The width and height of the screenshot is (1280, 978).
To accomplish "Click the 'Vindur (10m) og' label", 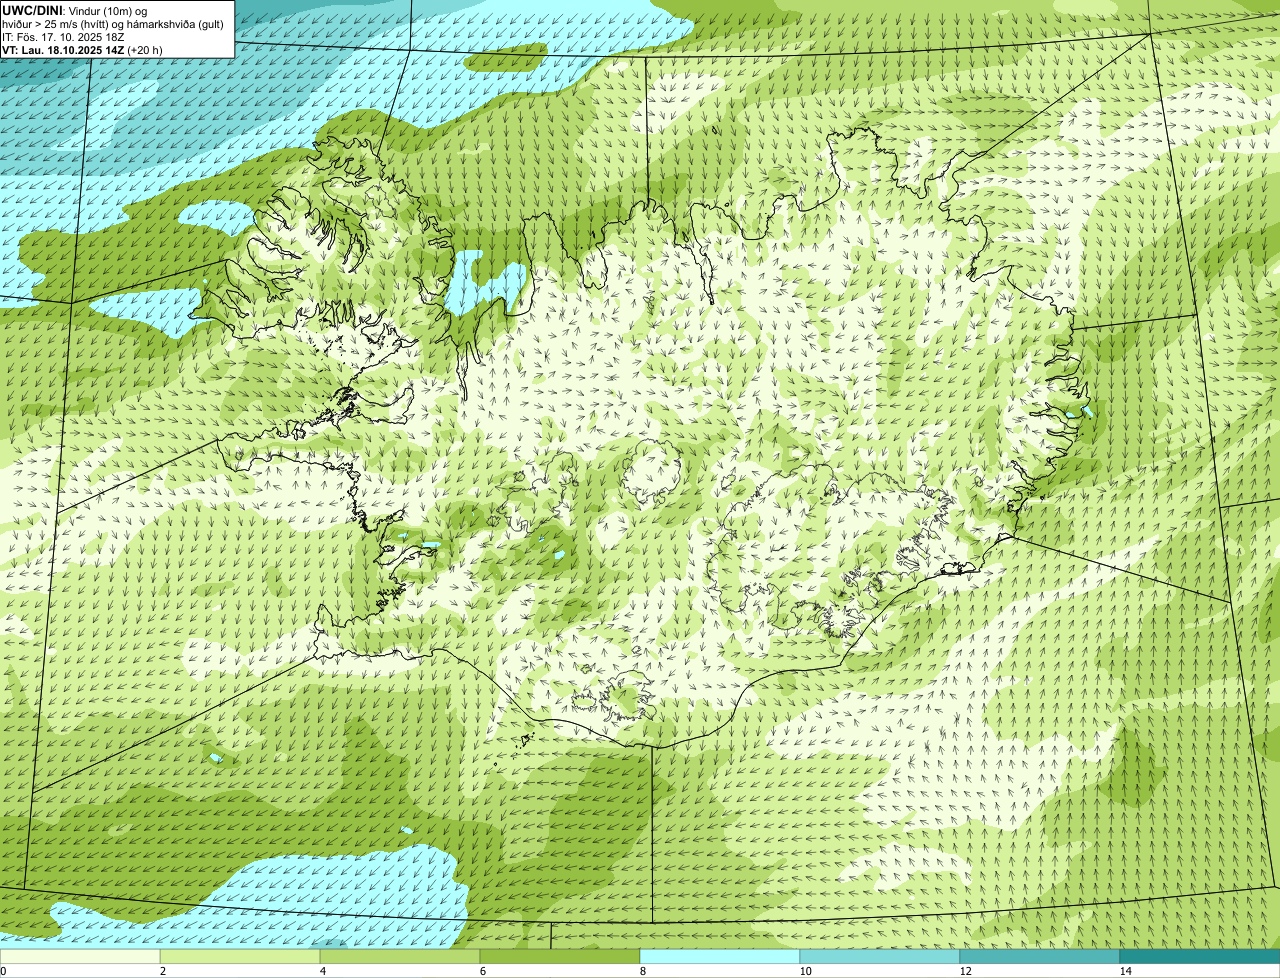I will pyautogui.click(x=108, y=12).
